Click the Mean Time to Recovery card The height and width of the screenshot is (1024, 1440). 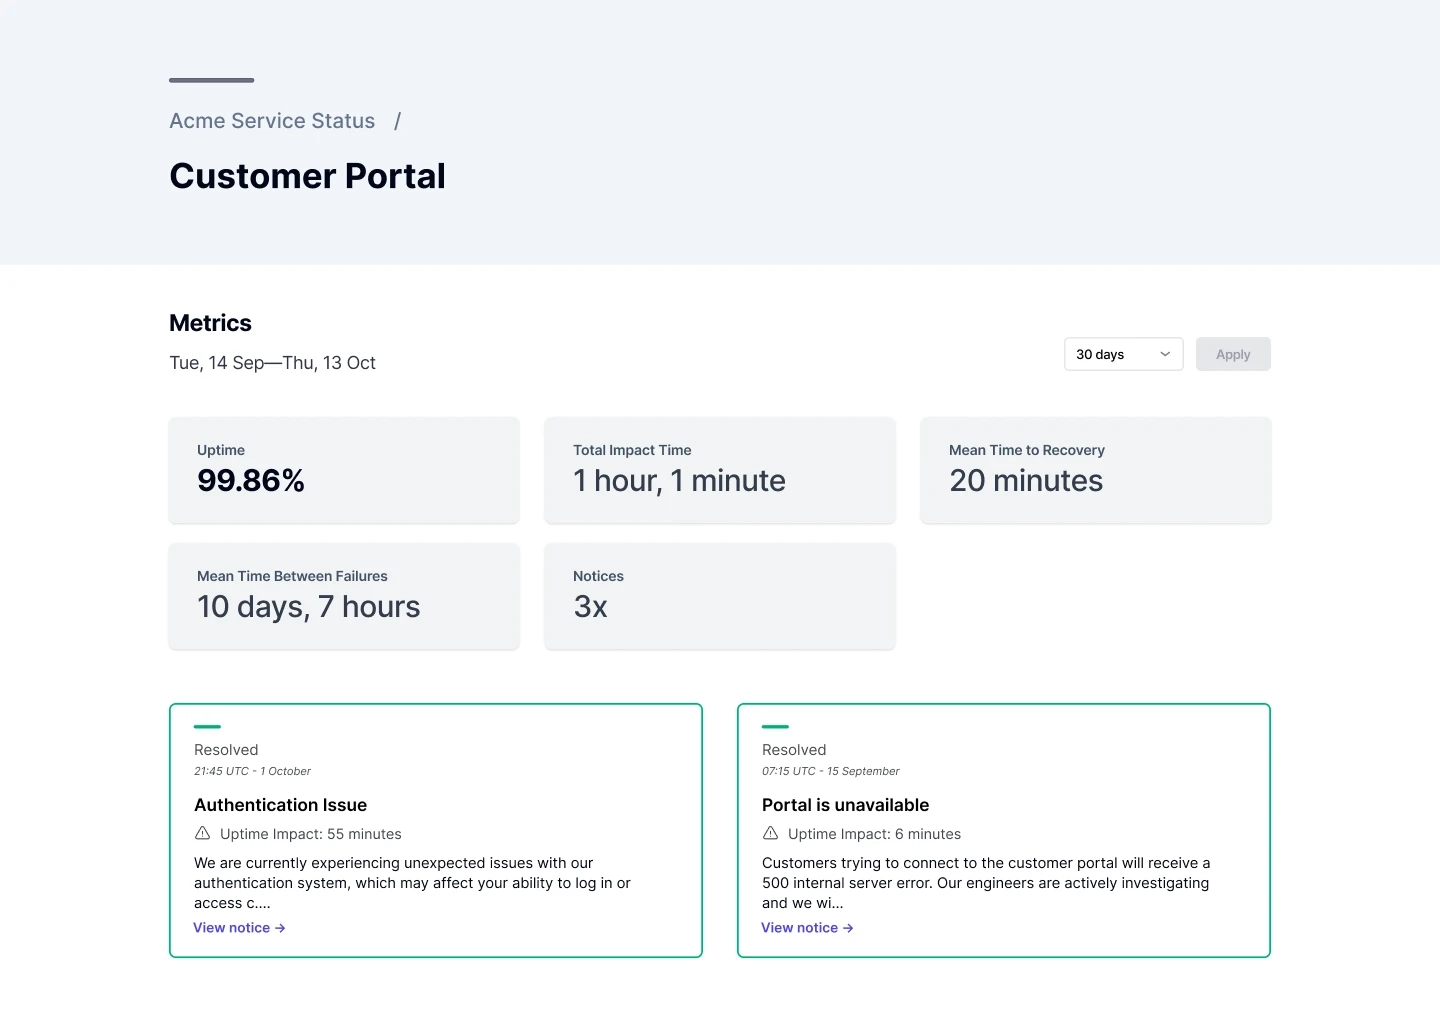tap(1095, 470)
